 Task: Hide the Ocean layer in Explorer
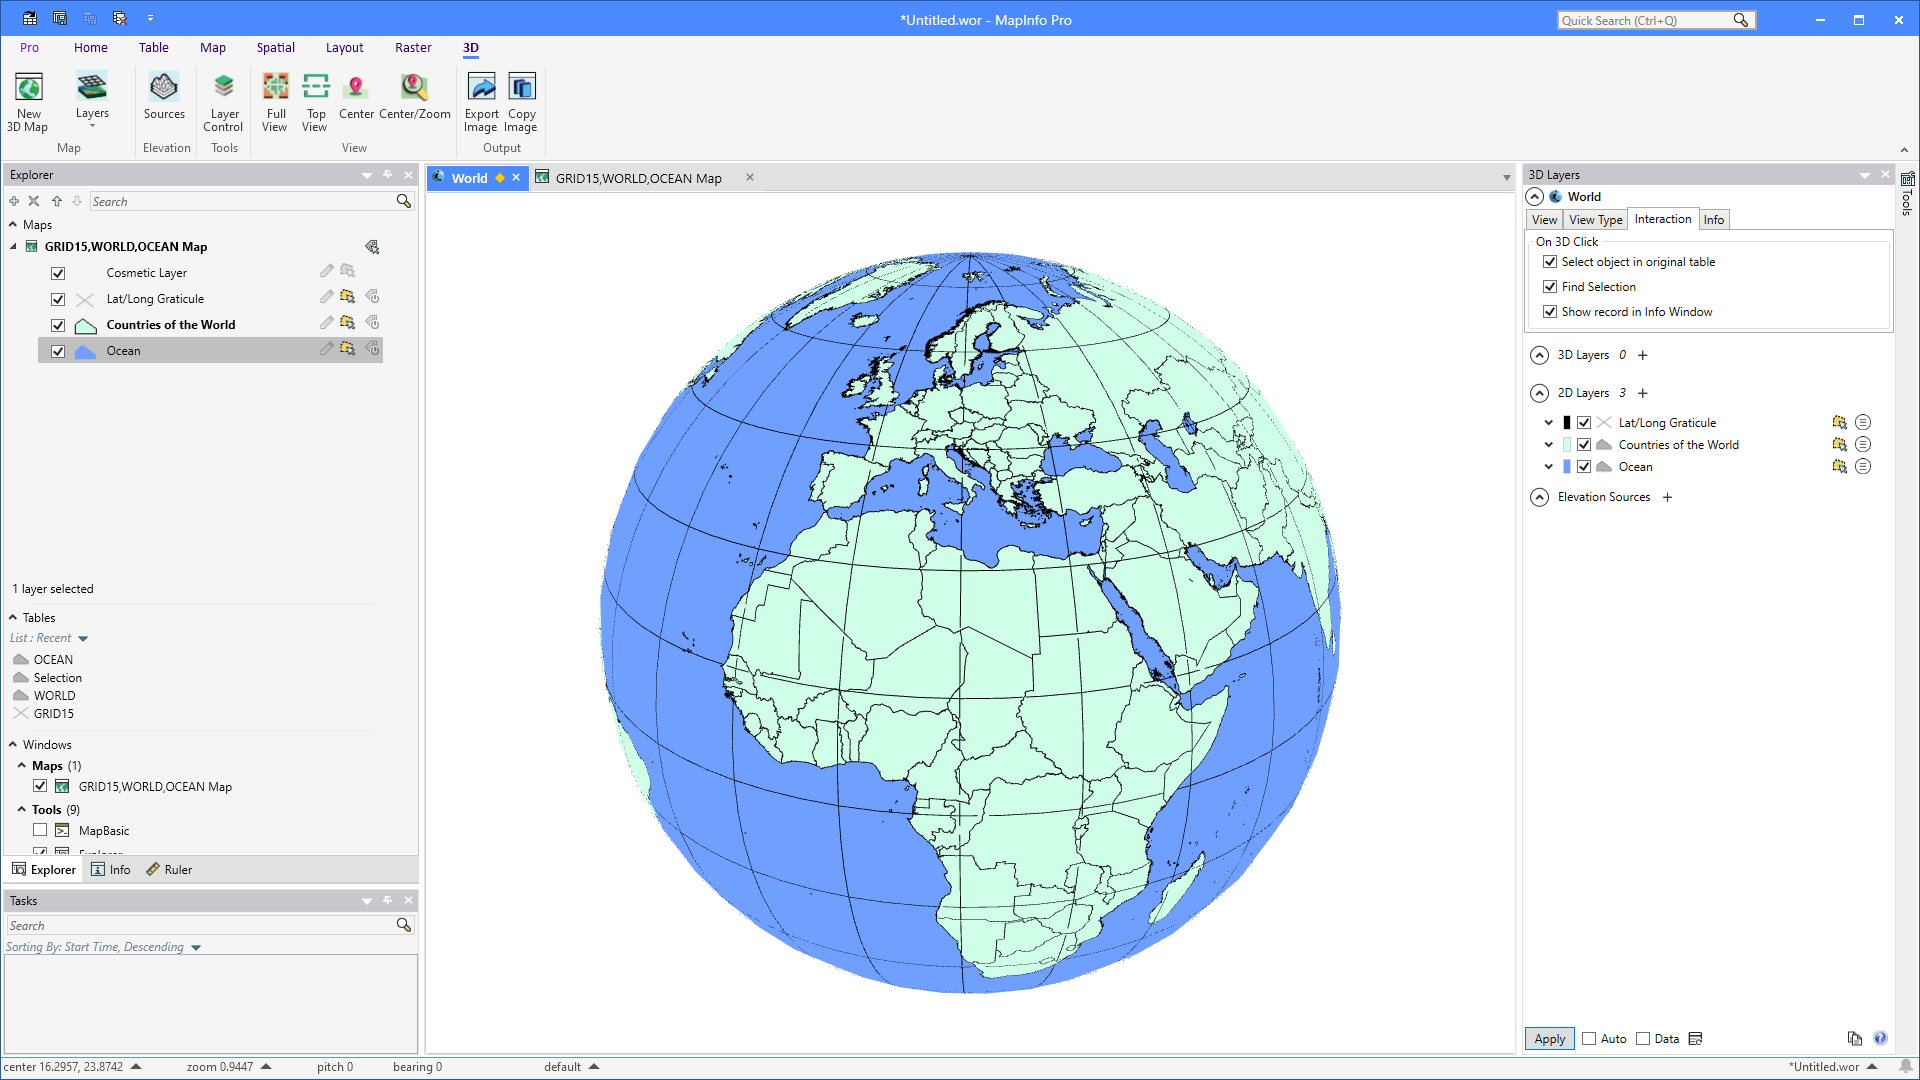pos(58,350)
